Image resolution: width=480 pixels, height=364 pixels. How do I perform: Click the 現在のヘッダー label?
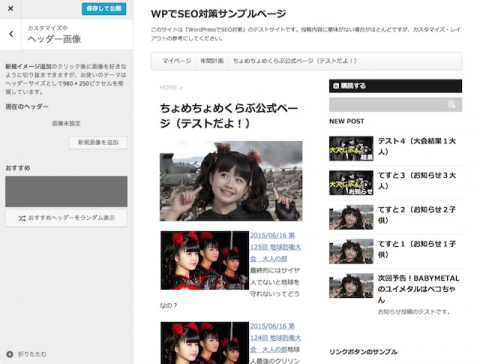point(27,107)
